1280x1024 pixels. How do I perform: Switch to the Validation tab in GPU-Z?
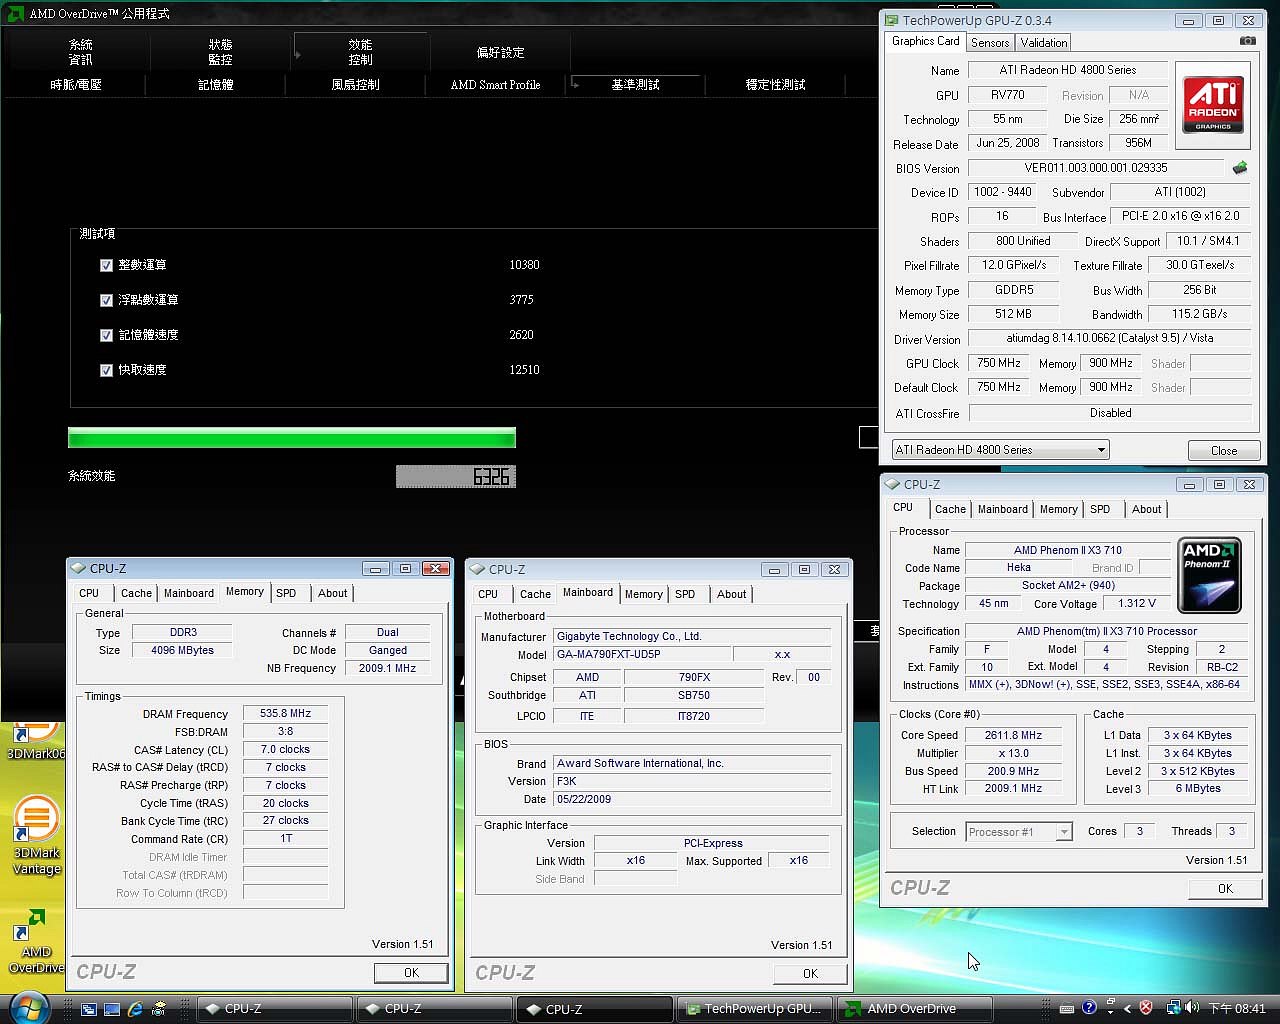(1044, 43)
